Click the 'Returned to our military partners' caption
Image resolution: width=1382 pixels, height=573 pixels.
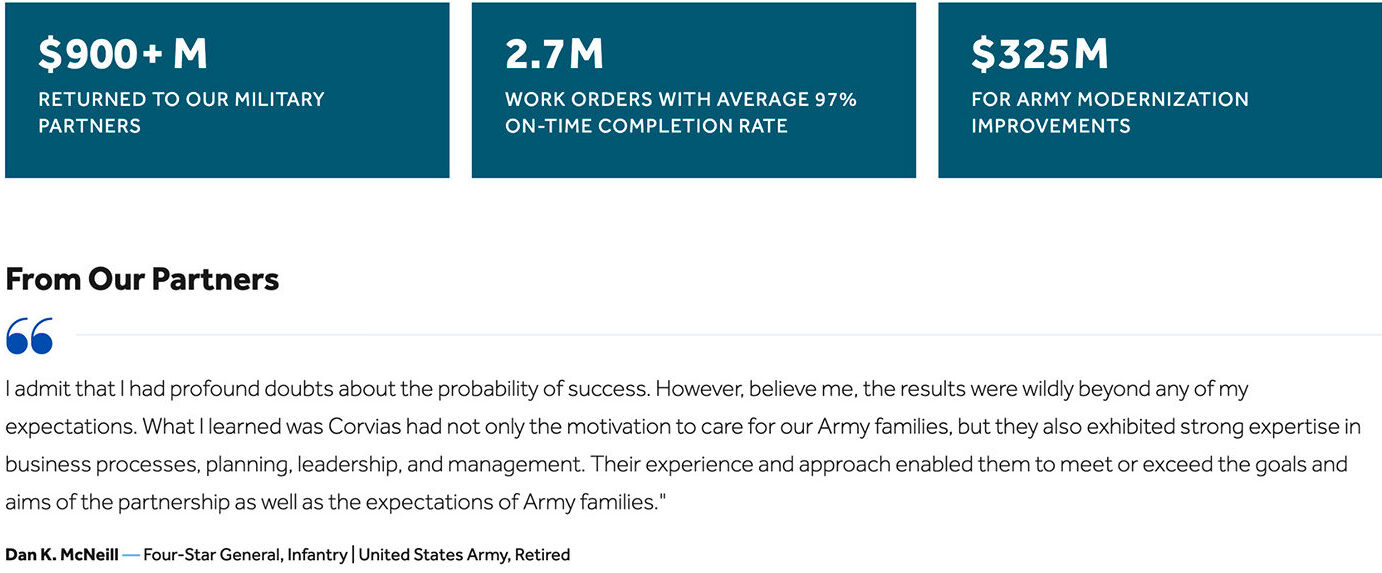click(181, 112)
